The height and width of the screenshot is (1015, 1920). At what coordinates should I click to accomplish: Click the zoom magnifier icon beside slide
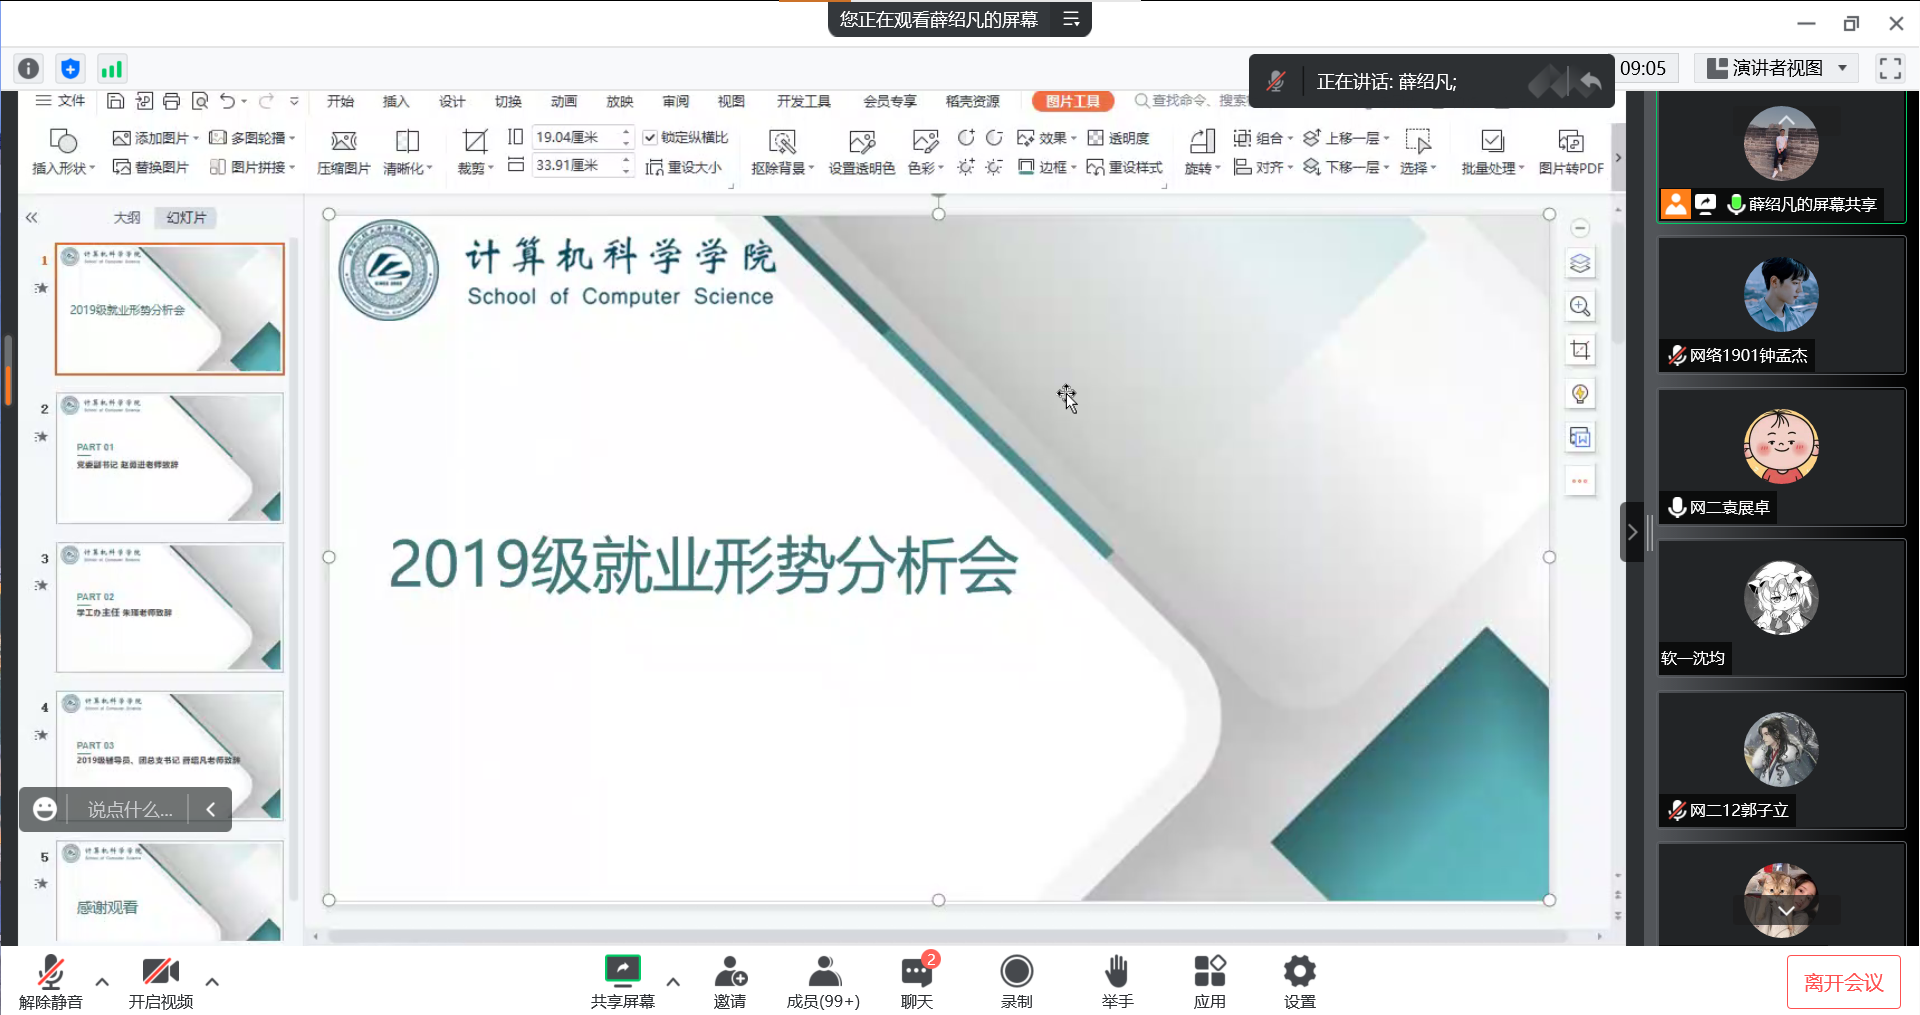point(1580,307)
